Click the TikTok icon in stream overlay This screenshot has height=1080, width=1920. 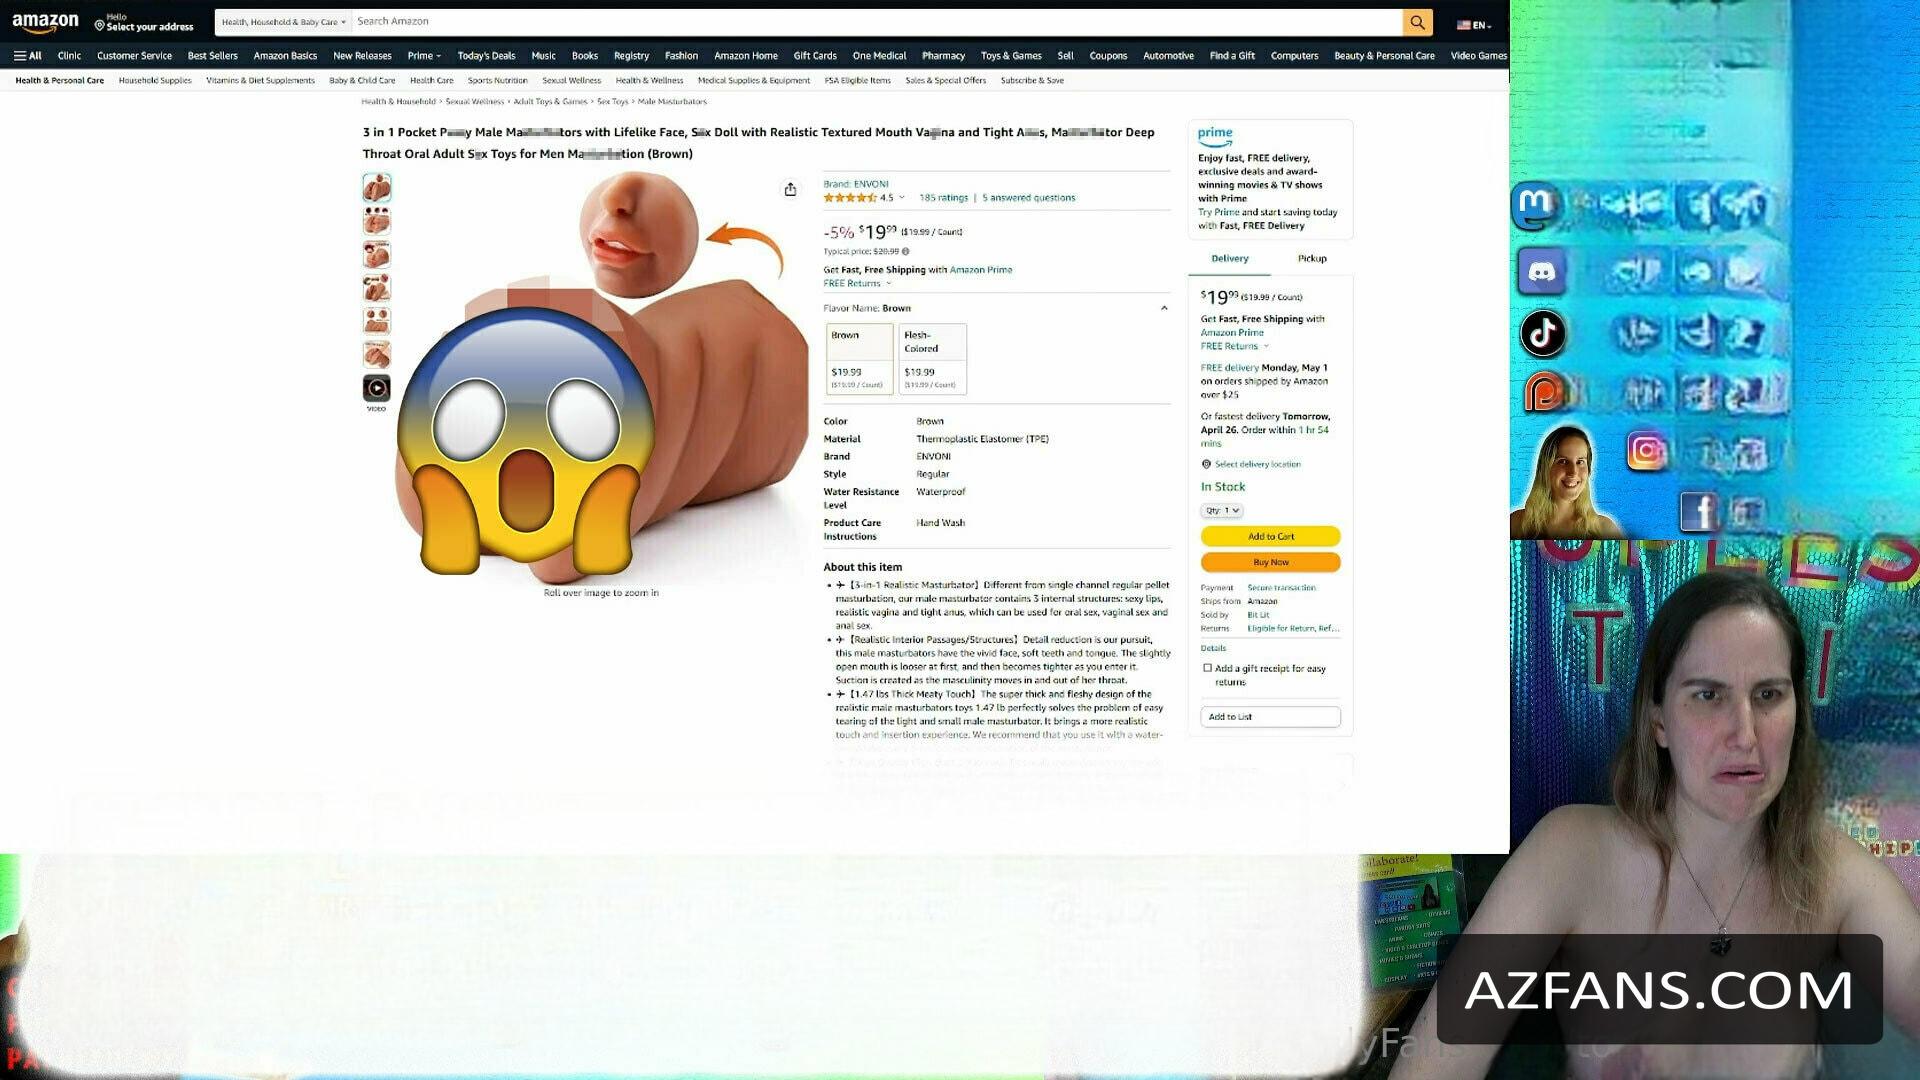[x=1543, y=333]
